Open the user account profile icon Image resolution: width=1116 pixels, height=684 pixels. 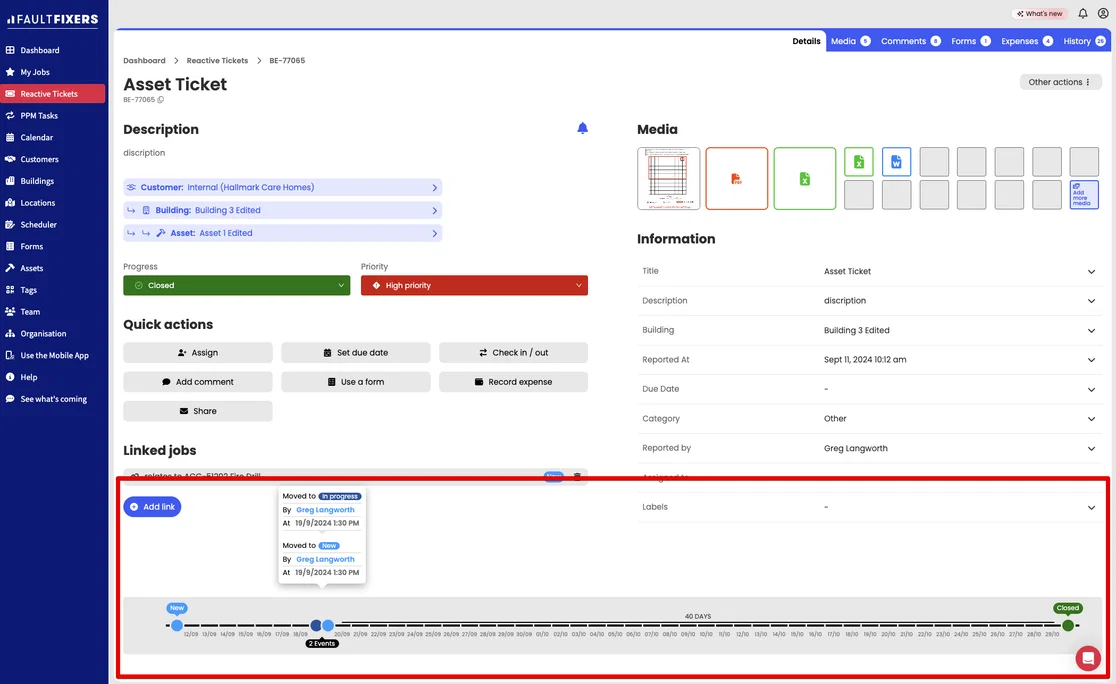point(1102,14)
